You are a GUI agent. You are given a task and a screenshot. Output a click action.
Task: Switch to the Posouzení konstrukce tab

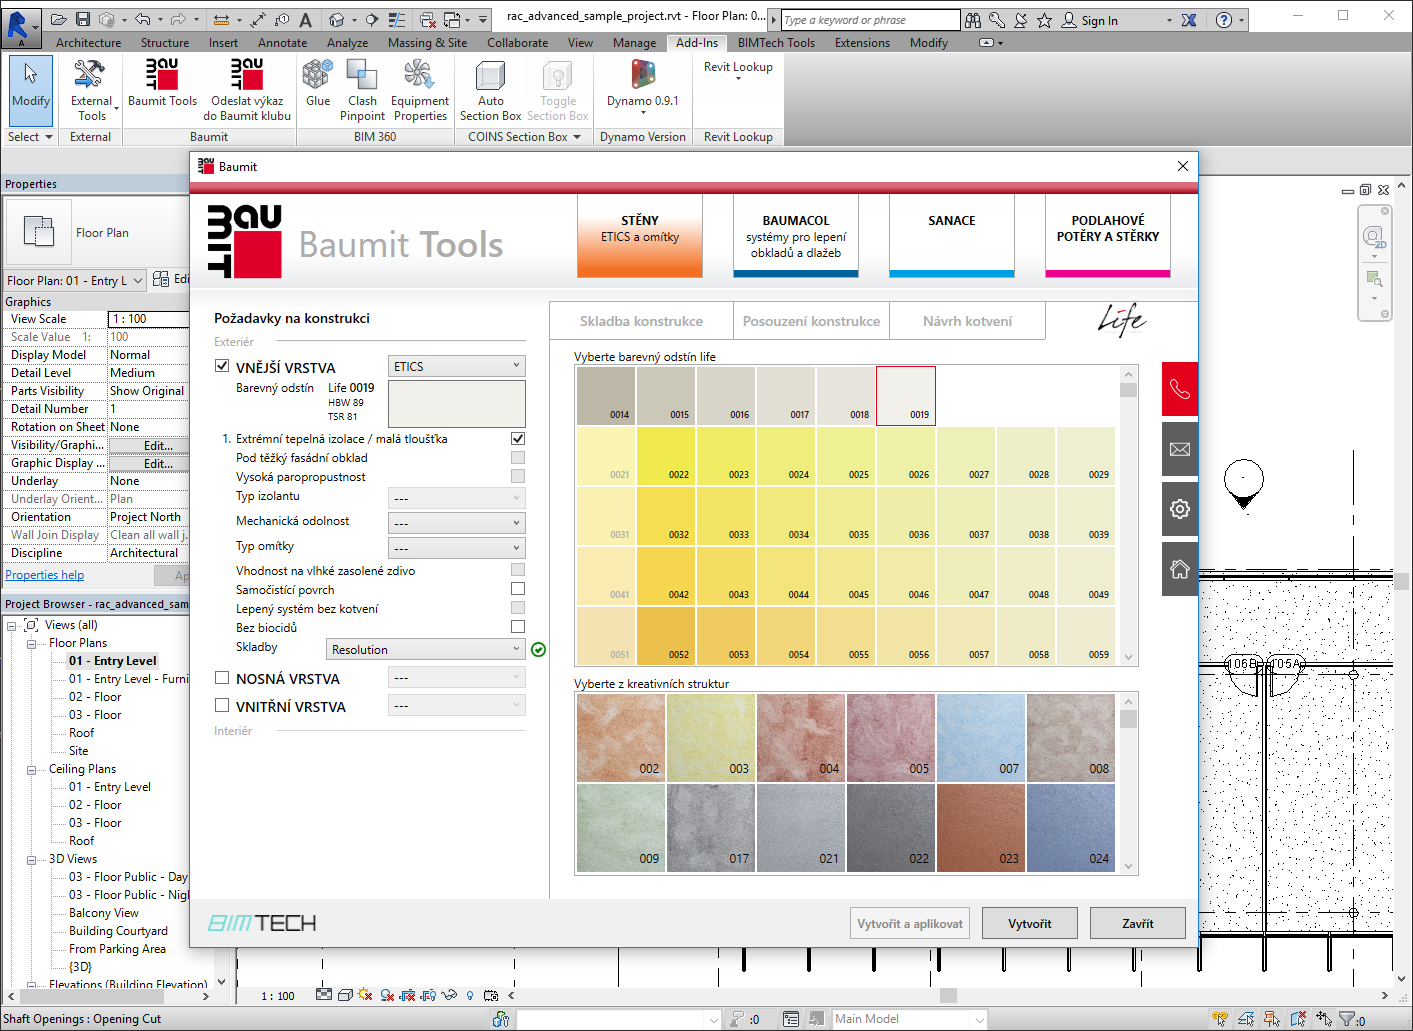[x=811, y=321]
